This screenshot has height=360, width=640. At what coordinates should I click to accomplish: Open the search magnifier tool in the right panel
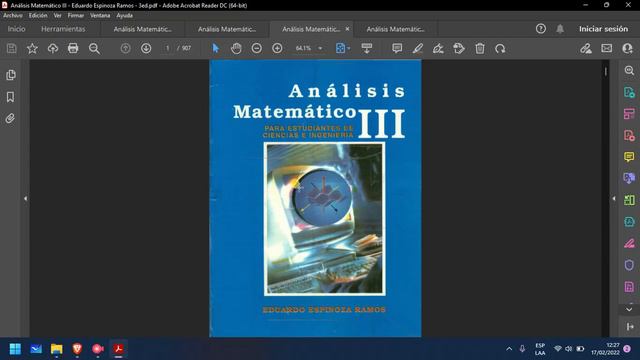click(629, 71)
